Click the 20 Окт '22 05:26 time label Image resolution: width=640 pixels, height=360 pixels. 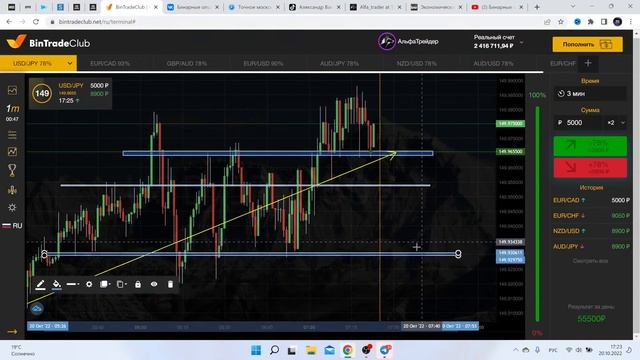[x=47, y=326]
